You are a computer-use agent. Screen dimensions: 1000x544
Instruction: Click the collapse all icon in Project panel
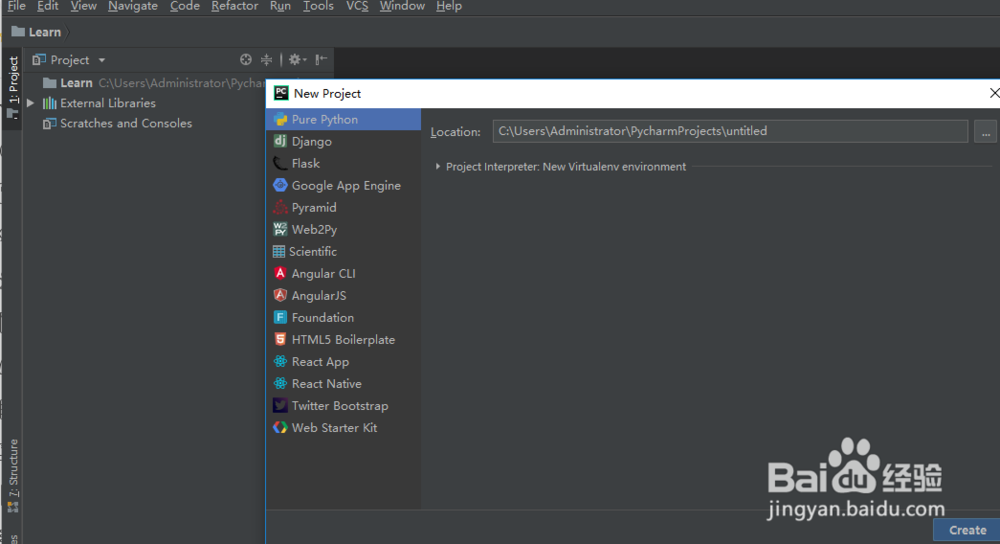click(267, 59)
